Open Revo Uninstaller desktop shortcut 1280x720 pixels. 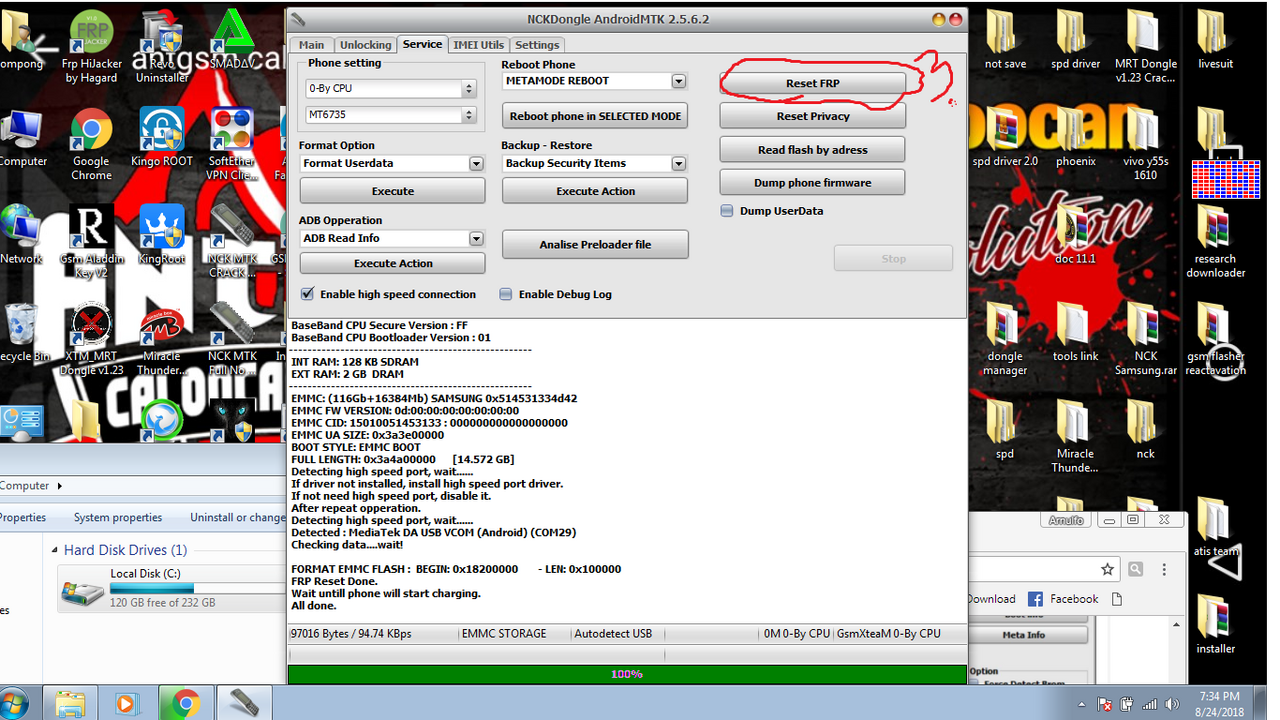click(x=162, y=48)
